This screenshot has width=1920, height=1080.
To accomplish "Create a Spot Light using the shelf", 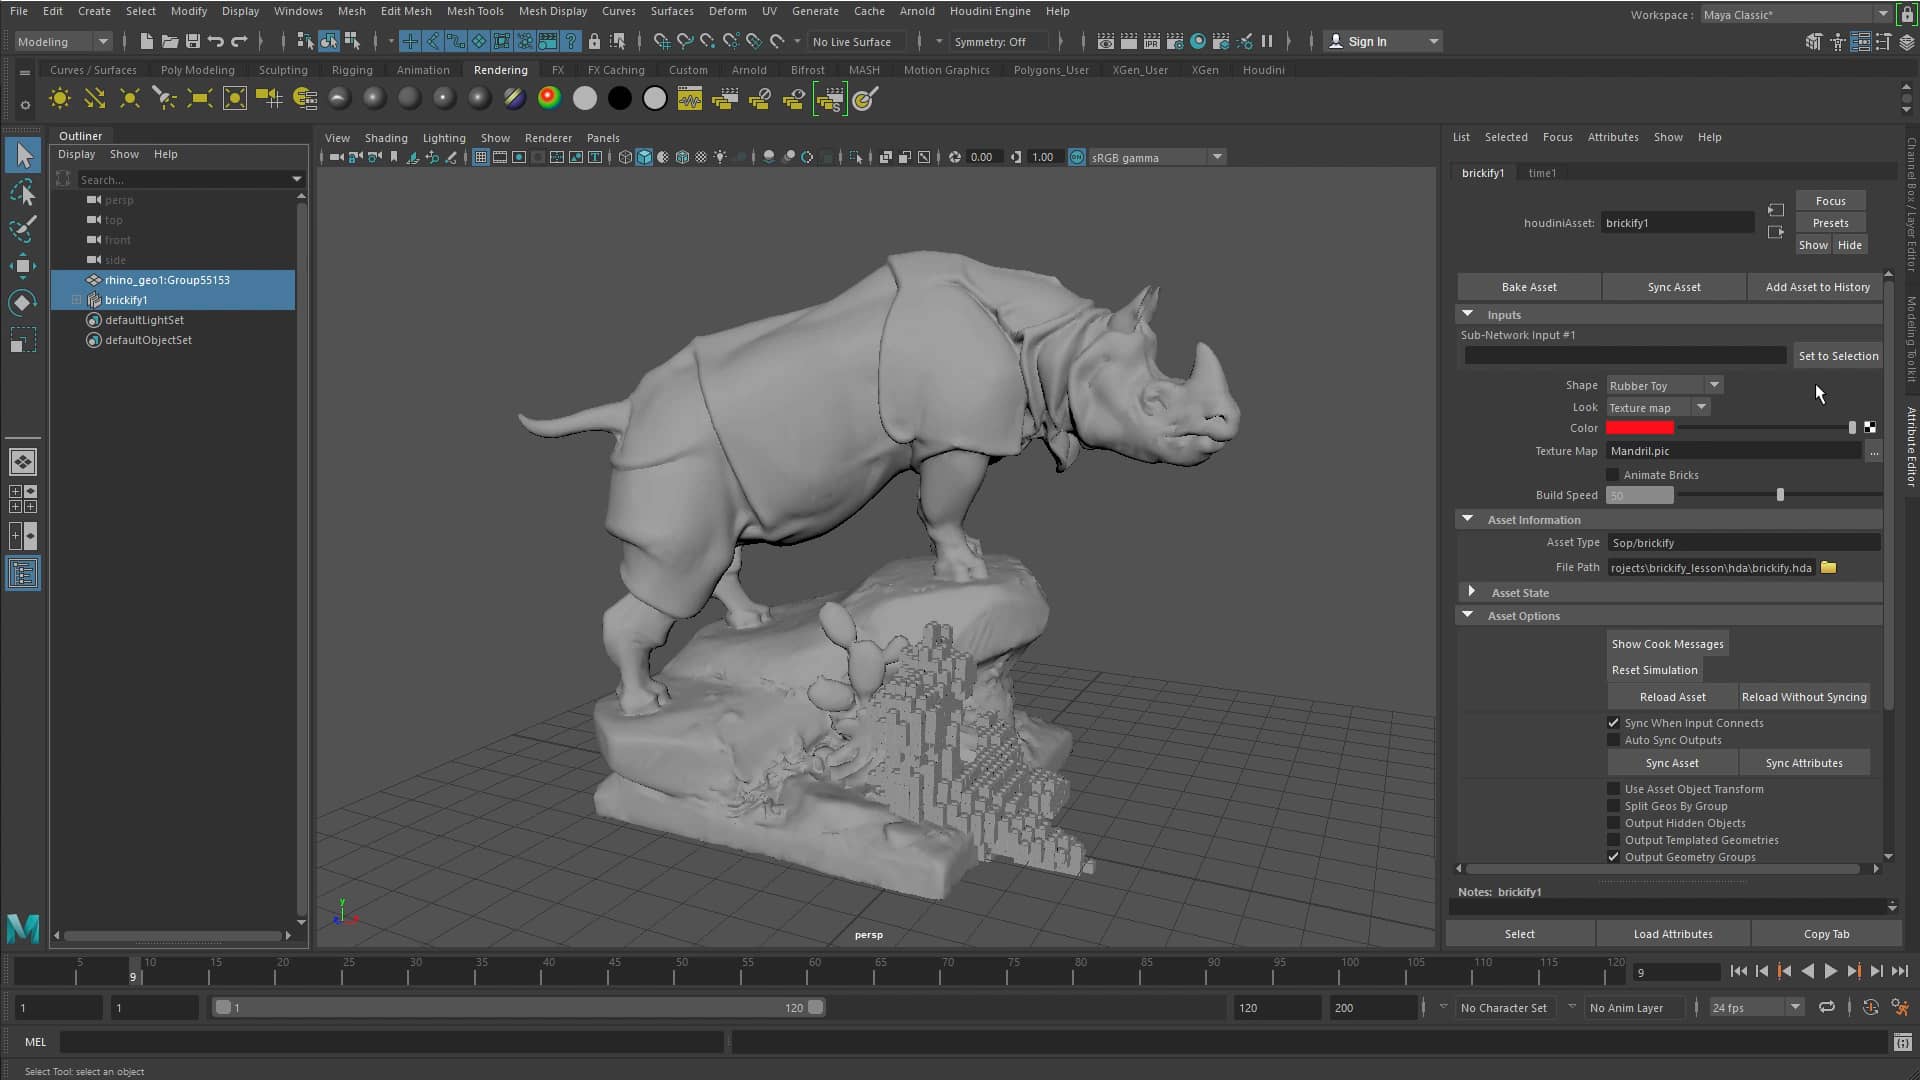I will pos(164,98).
